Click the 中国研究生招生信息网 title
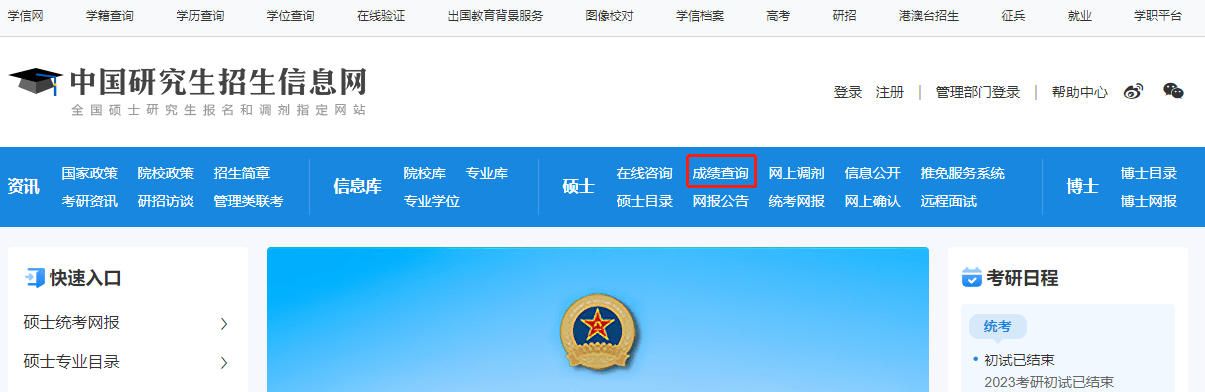This screenshot has height=392, width=1205. click(x=218, y=82)
